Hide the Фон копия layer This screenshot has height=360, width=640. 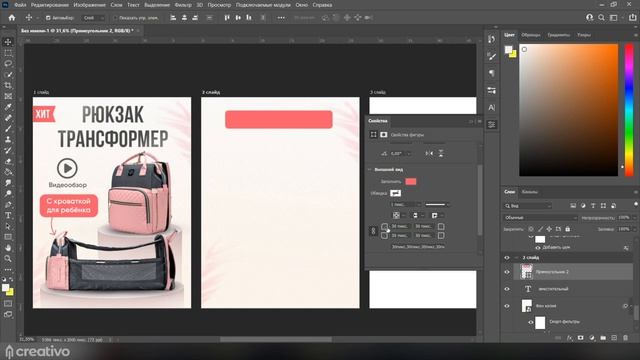coord(507,306)
